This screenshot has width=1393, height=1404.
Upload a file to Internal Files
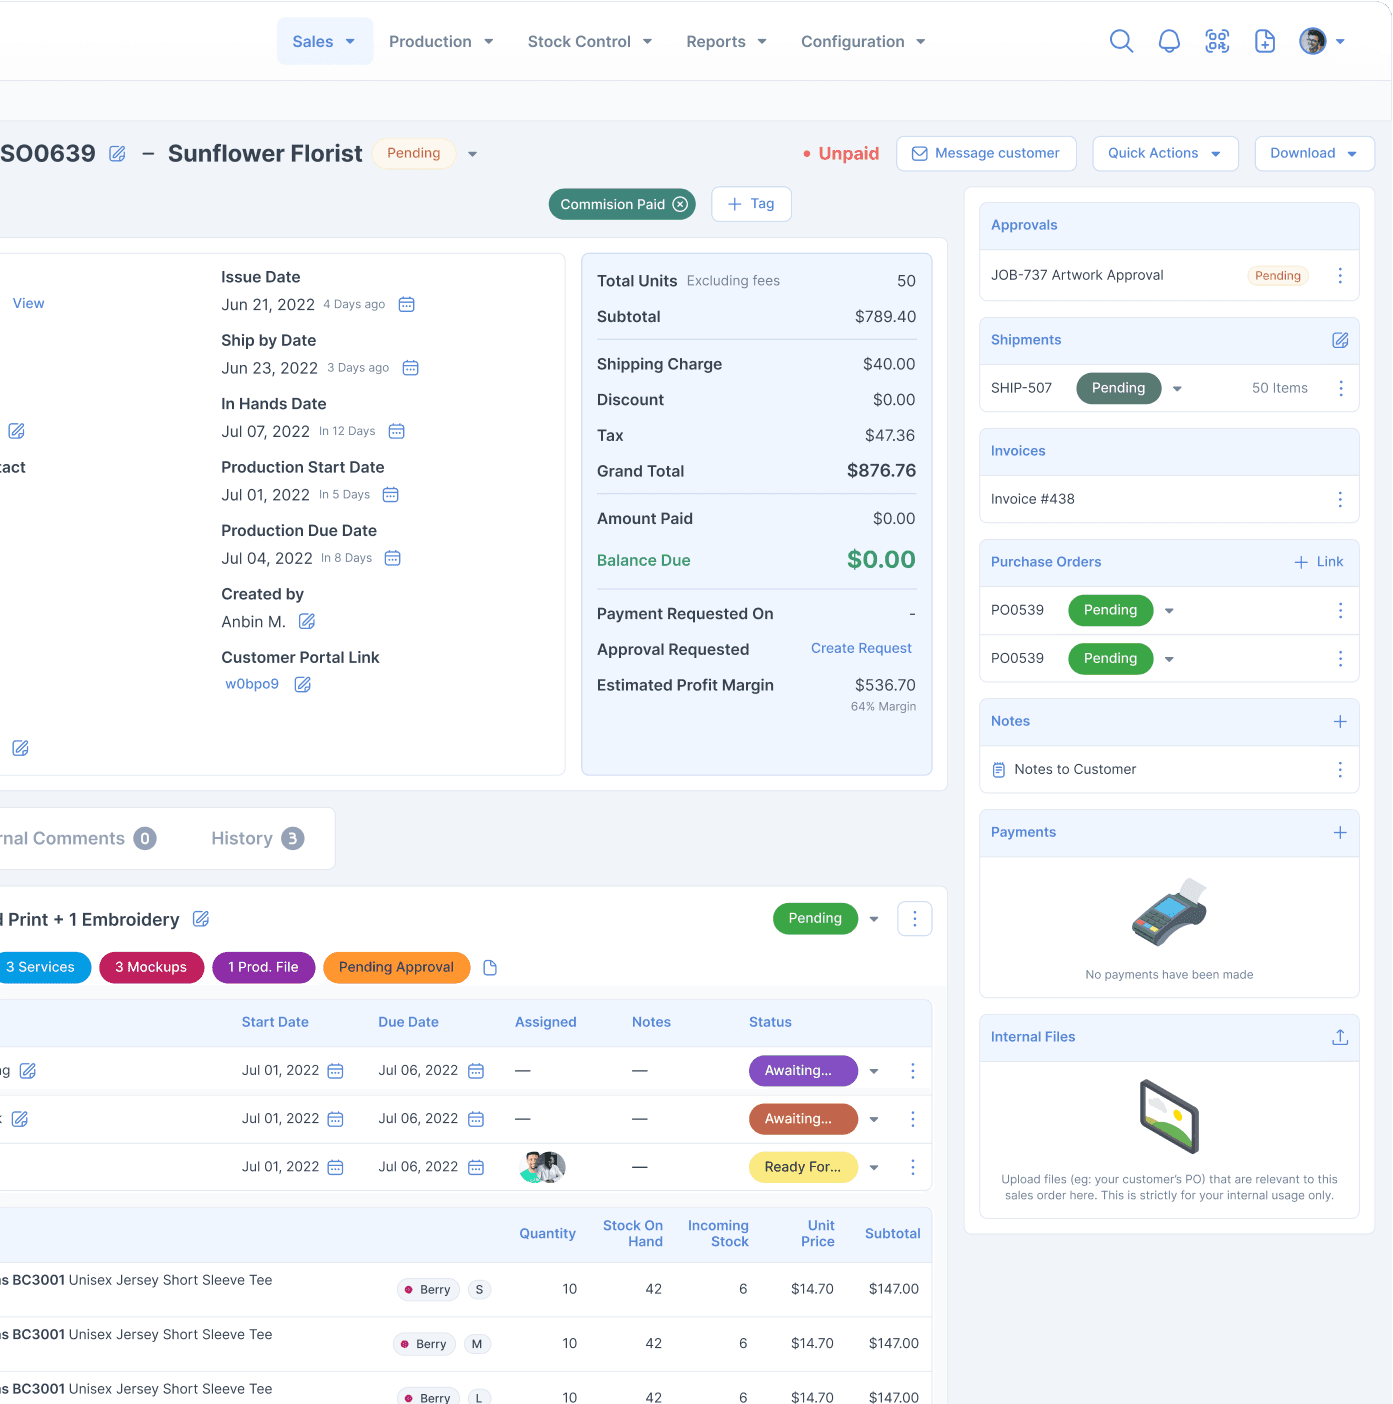(1340, 1037)
